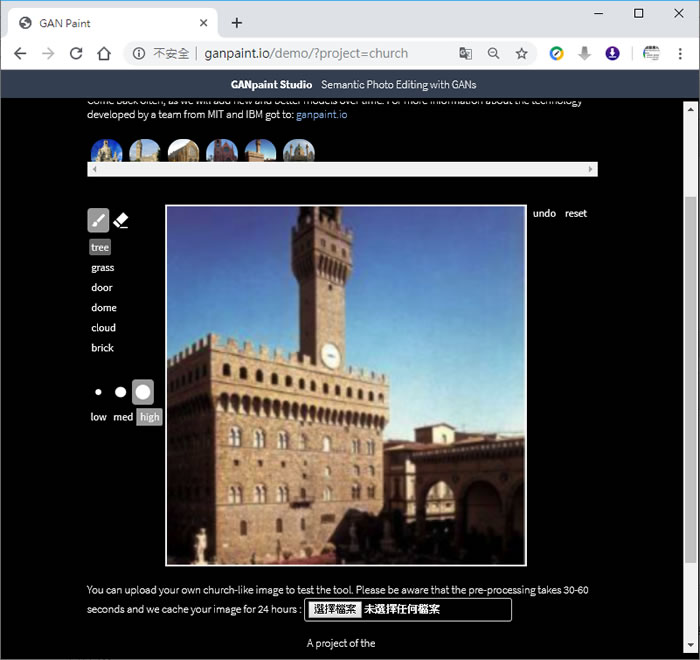The width and height of the screenshot is (700, 660).
Task: Select the brick paint feature
Action: coord(102,348)
